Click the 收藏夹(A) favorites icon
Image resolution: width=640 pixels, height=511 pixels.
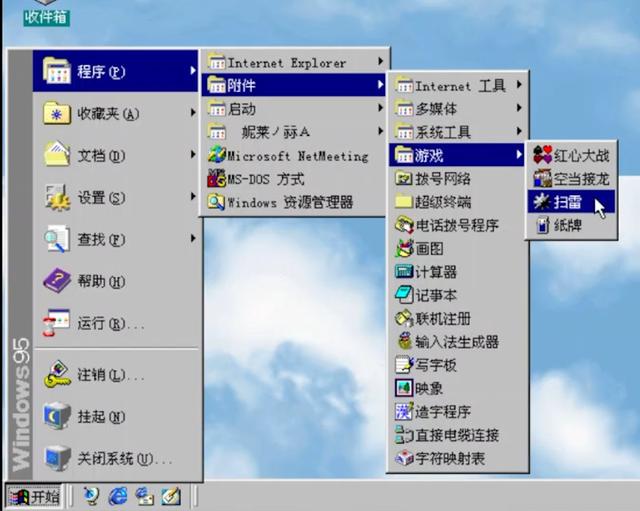tap(57, 113)
